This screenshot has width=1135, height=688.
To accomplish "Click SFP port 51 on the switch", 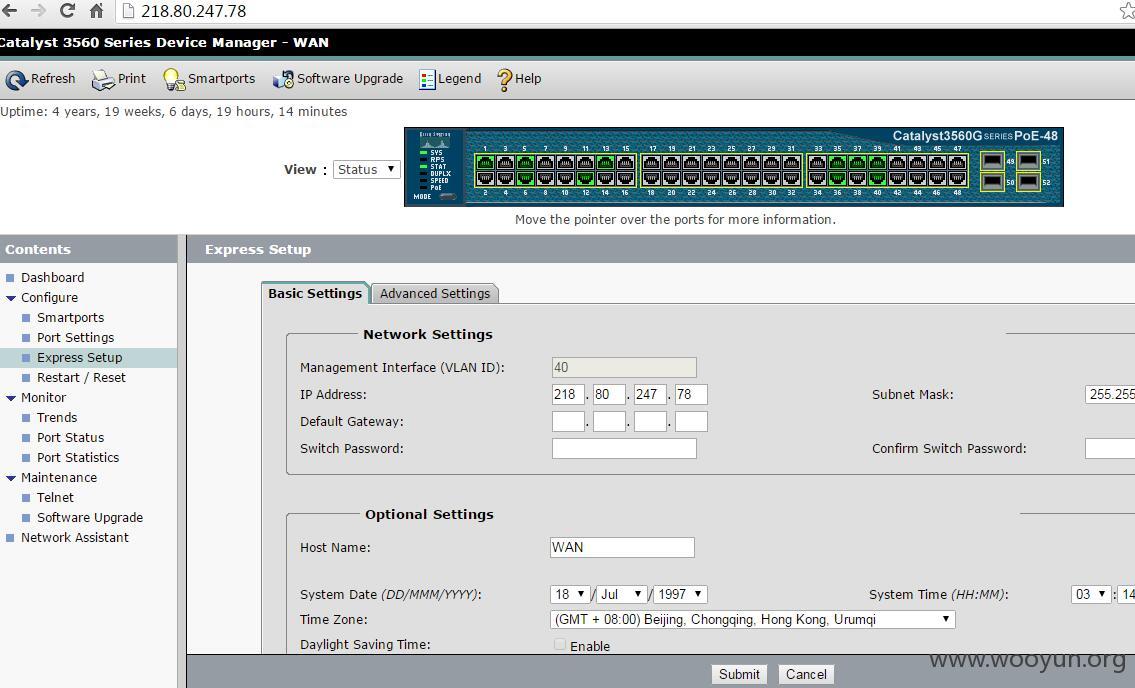I will 1028,160.
